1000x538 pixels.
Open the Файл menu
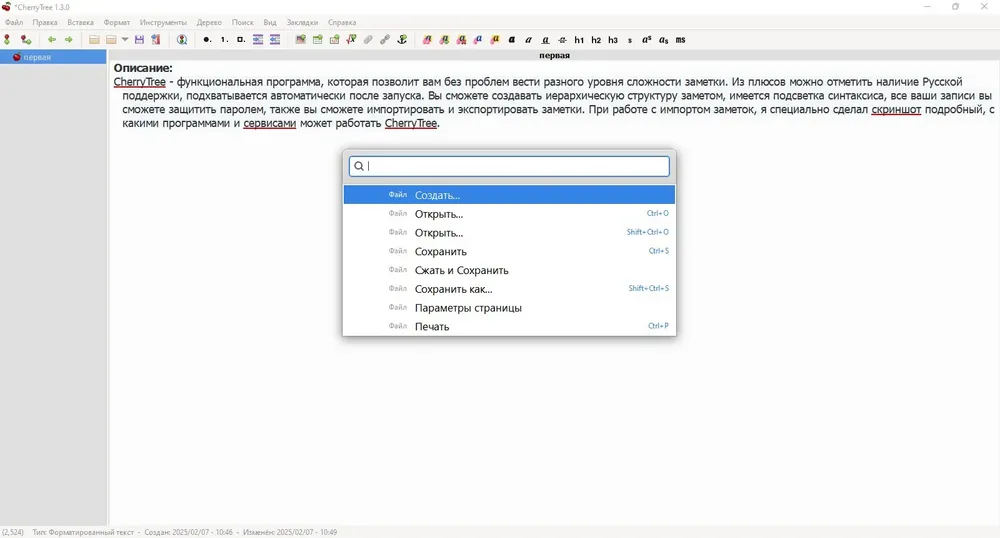pyautogui.click(x=14, y=22)
